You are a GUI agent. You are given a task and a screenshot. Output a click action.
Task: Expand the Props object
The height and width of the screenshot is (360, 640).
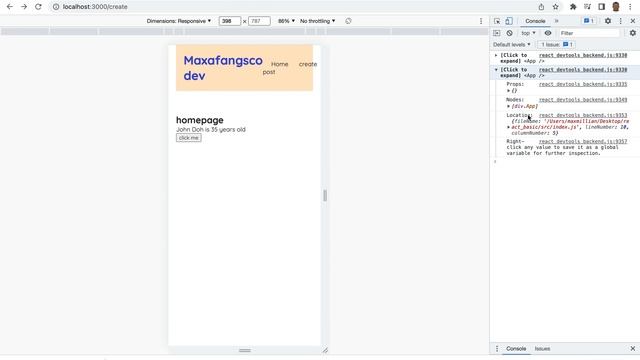point(509,91)
